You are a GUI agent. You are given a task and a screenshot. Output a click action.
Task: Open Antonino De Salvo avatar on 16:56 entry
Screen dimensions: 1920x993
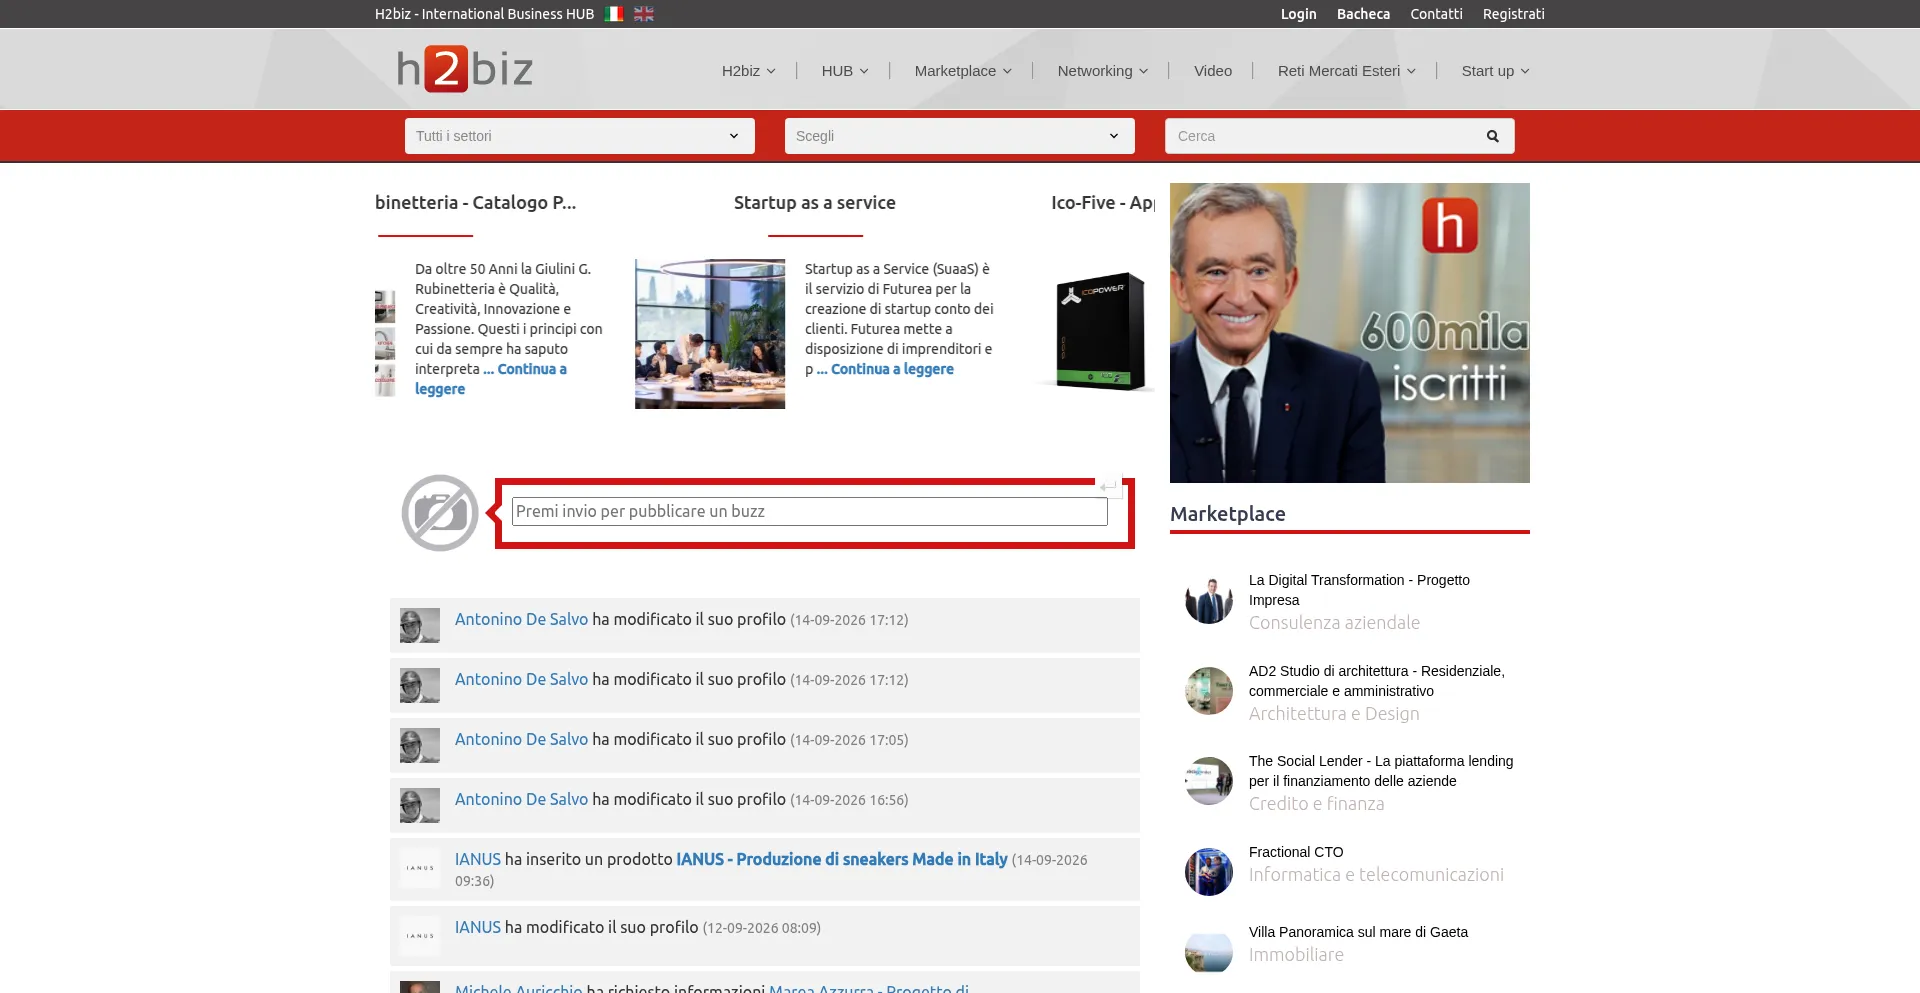coord(420,805)
